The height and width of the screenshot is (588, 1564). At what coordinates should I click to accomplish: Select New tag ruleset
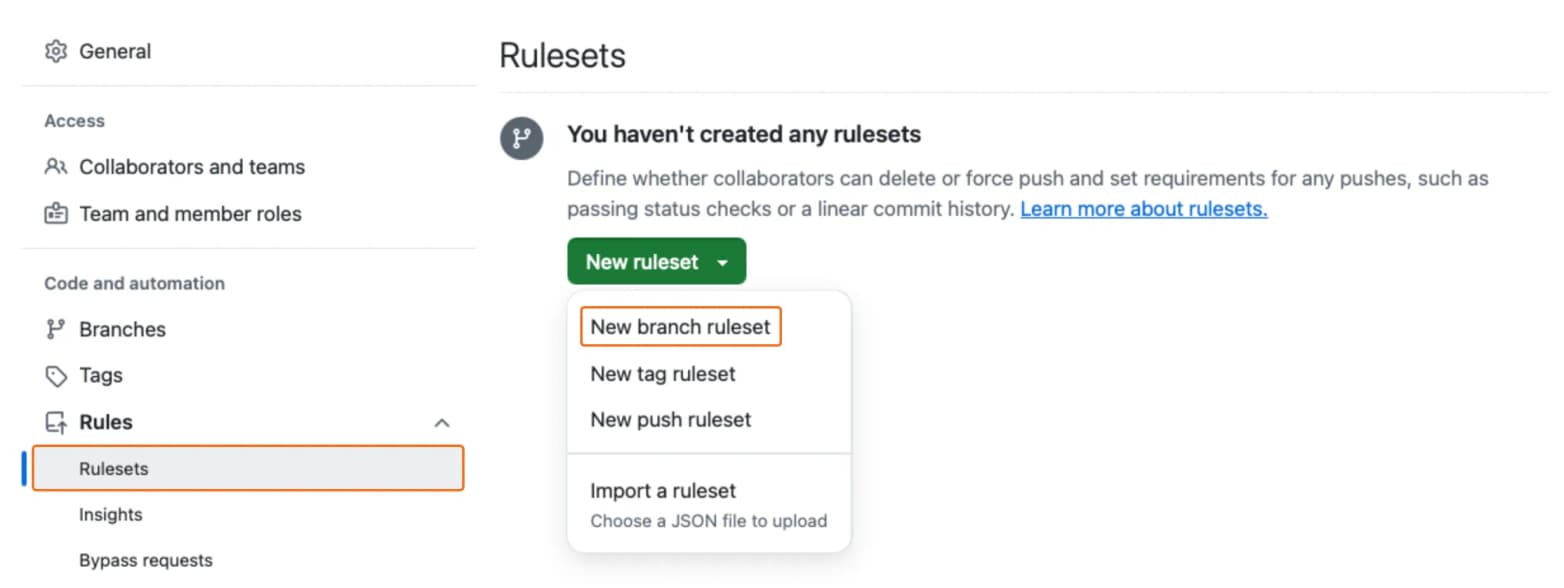coord(662,373)
